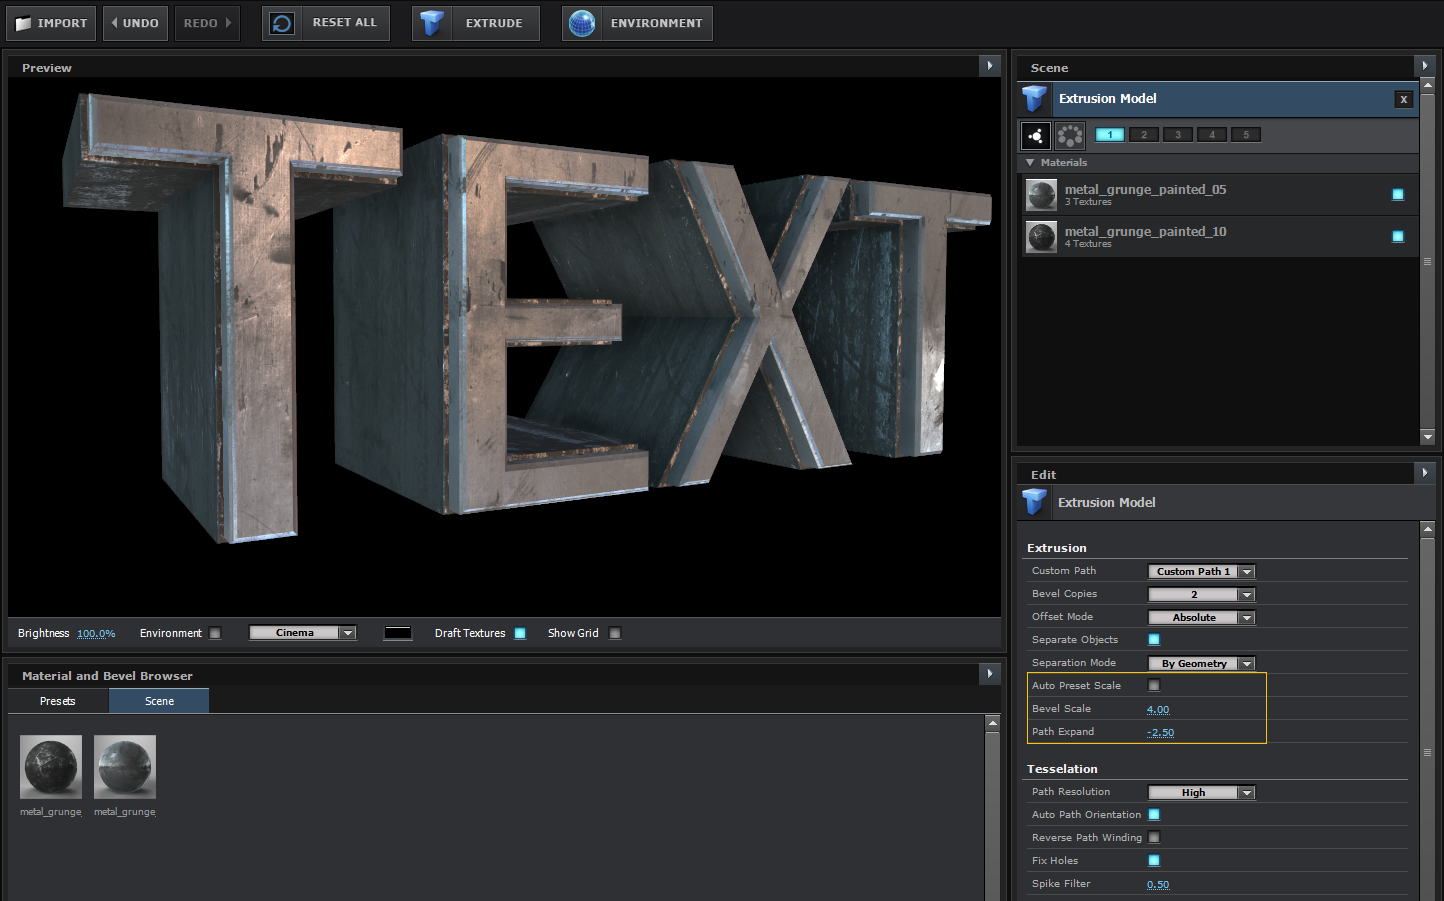The image size is (1444, 901).
Task: Enable Auto Preset Scale checkbox
Action: 1154,686
